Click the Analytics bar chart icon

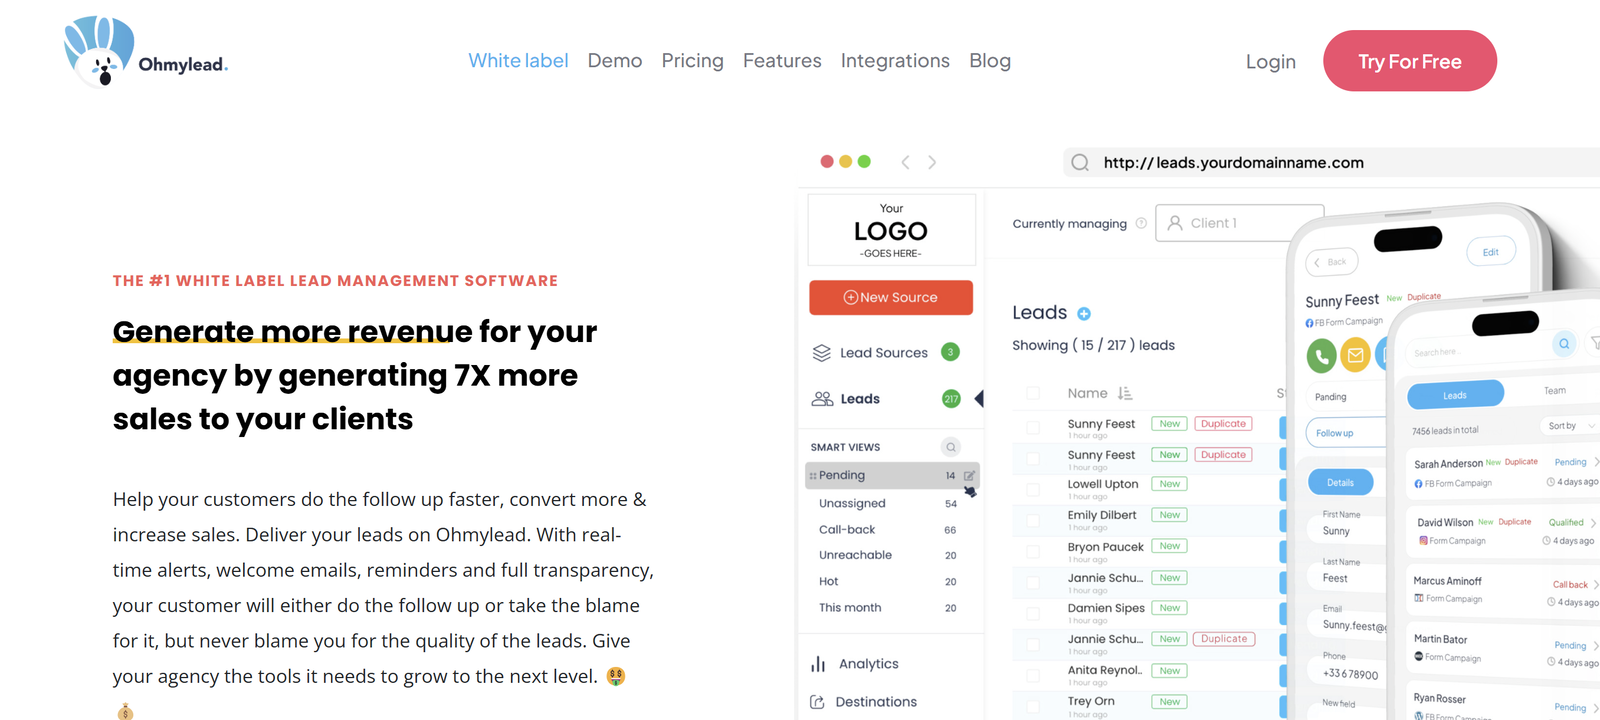tap(818, 664)
